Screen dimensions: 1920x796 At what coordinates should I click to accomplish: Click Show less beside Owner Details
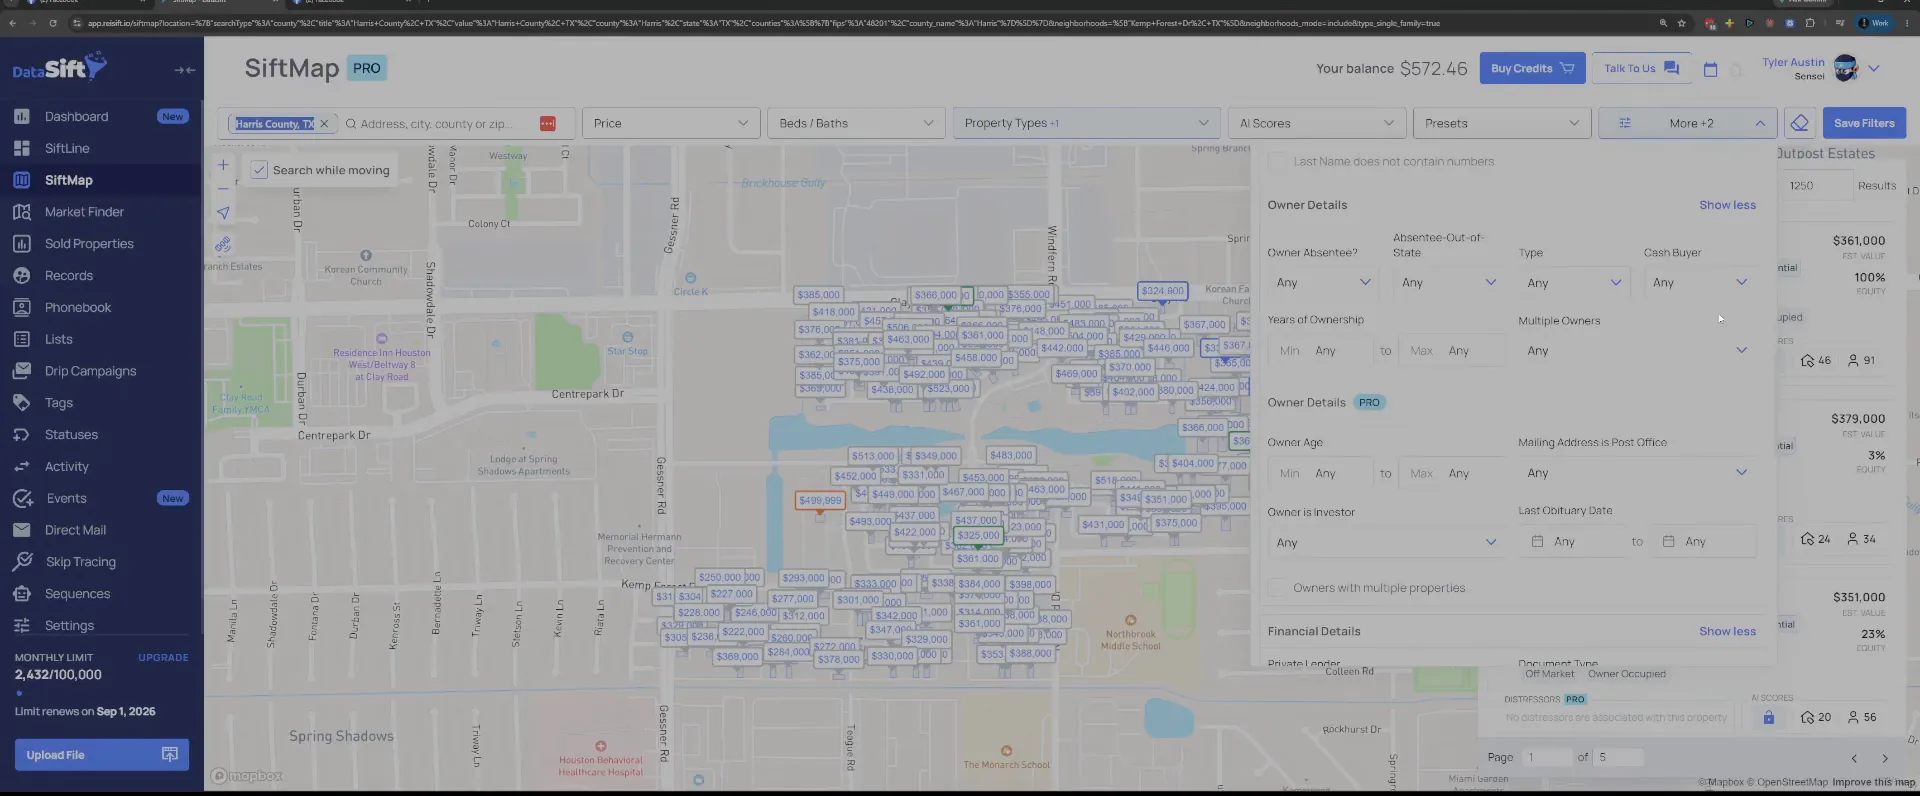1727,205
